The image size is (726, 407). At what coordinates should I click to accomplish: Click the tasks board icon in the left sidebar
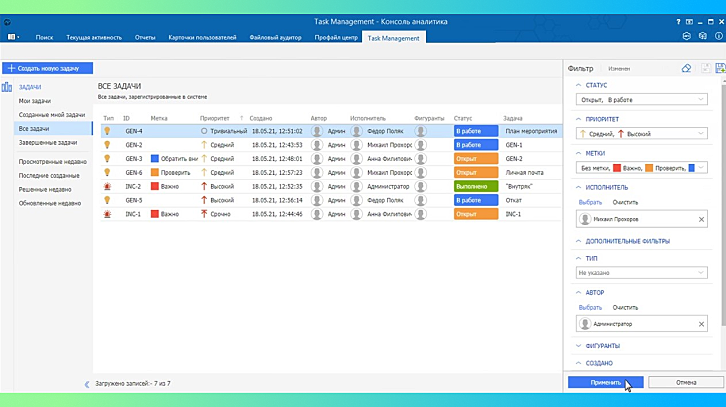tap(8, 88)
